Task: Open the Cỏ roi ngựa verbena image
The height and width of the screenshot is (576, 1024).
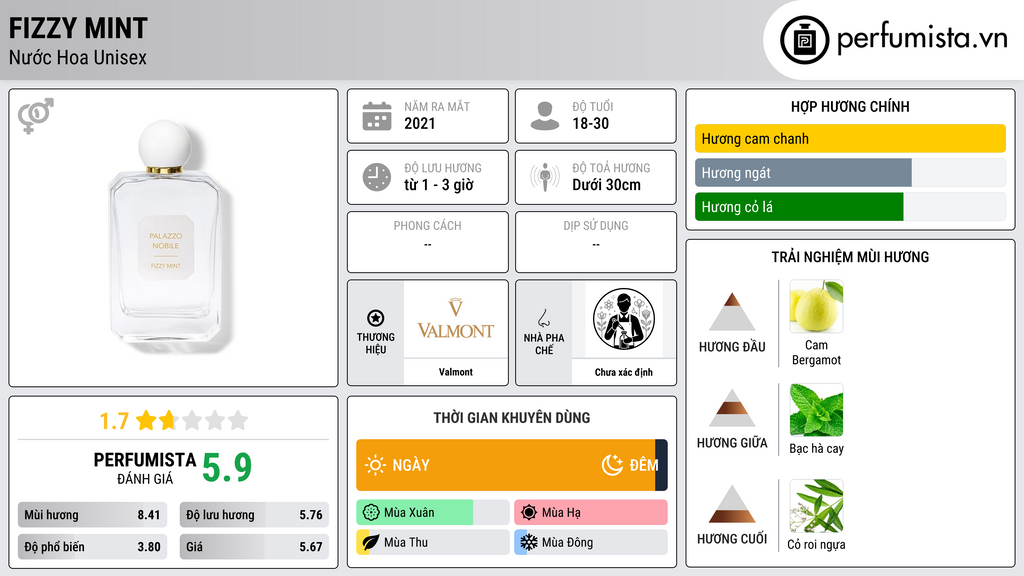Action: 816,506
